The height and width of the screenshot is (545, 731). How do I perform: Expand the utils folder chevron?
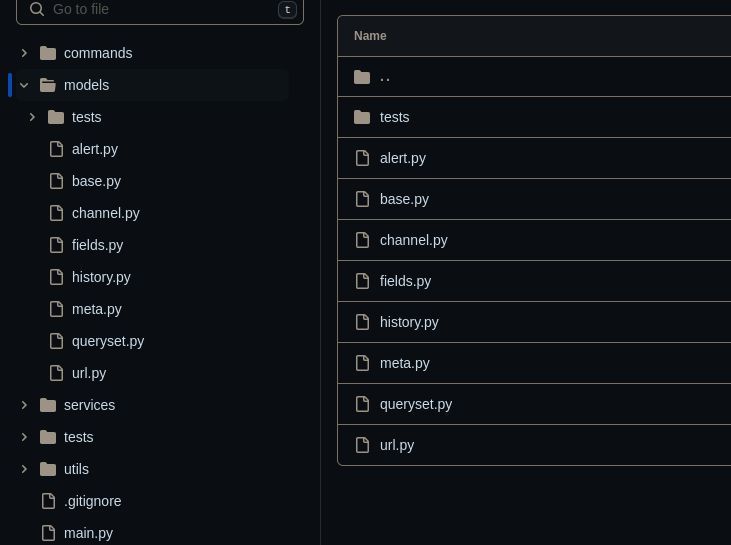[x=24, y=469]
